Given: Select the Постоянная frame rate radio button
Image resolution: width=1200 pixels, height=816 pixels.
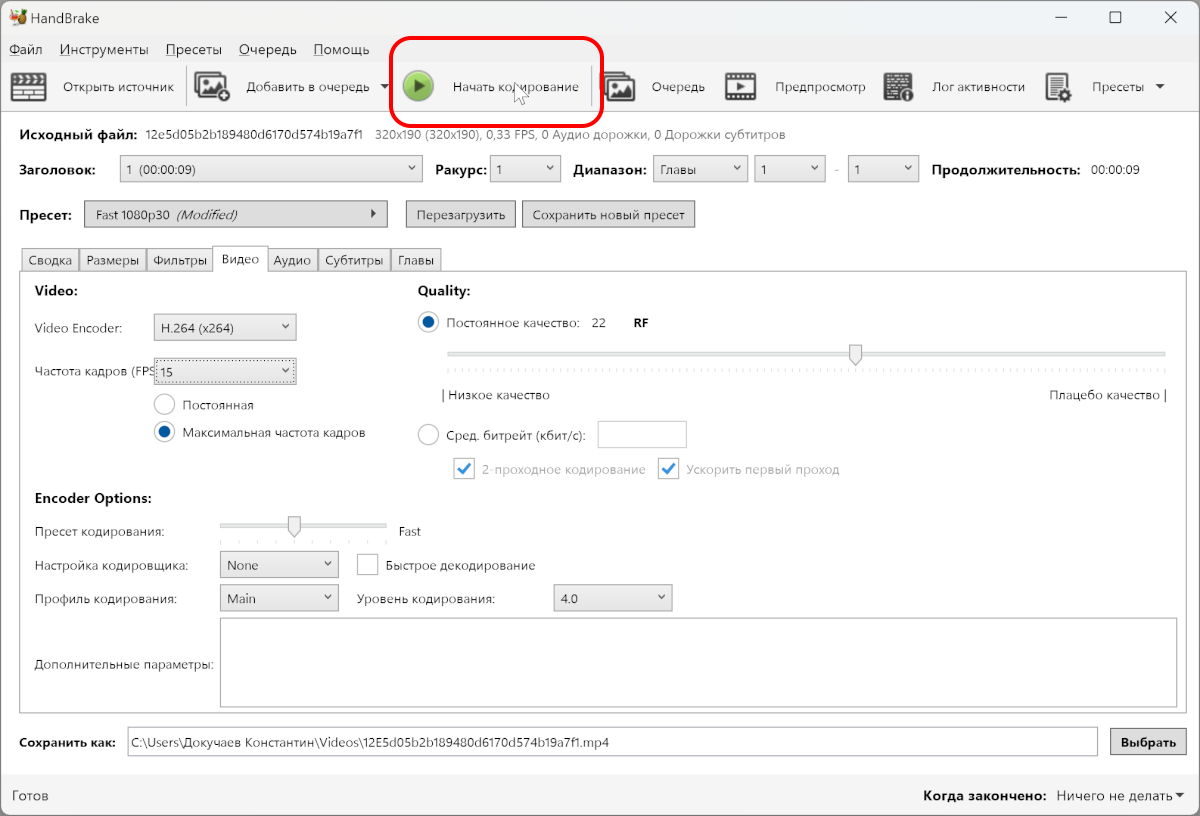Looking at the screenshot, I should [x=165, y=405].
